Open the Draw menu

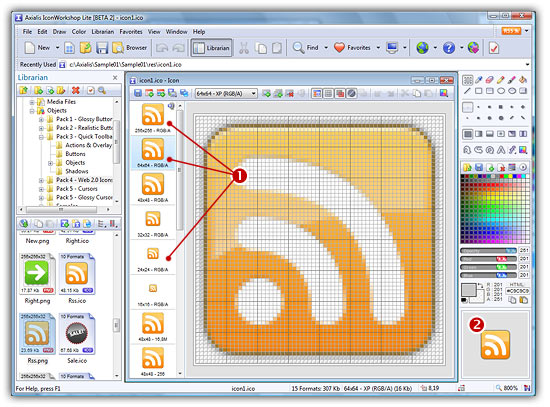pyautogui.click(x=59, y=32)
